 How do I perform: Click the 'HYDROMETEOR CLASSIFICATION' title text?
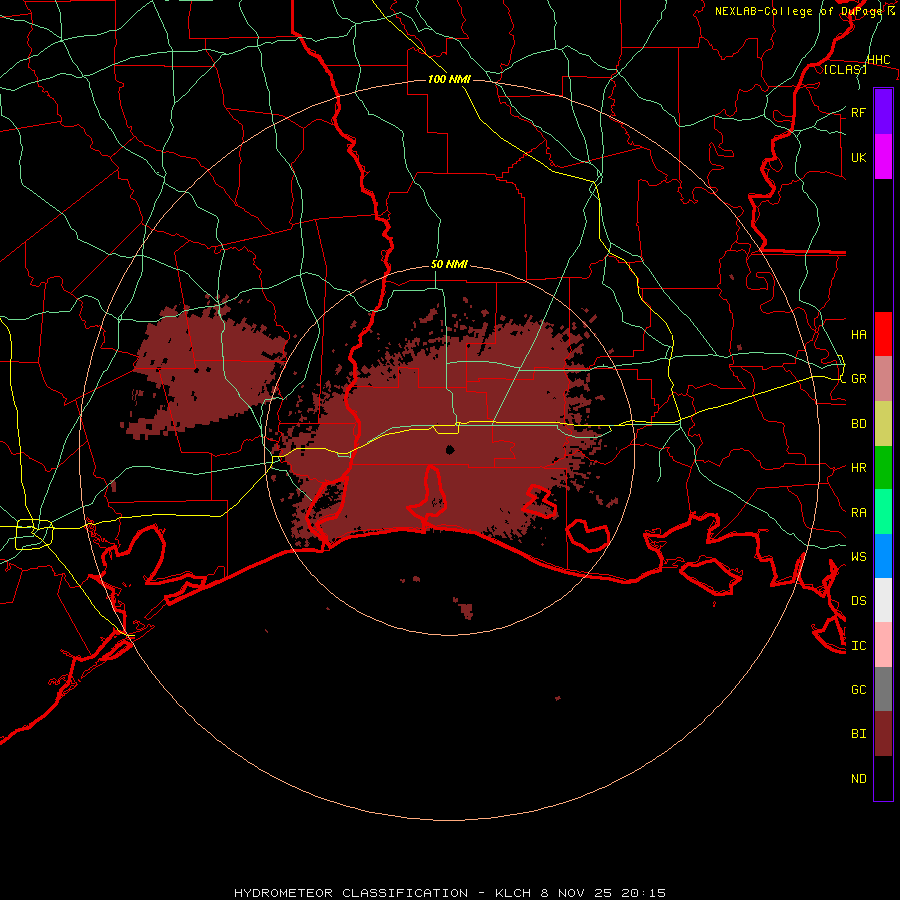pyautogui.click(x=351, y=893)
